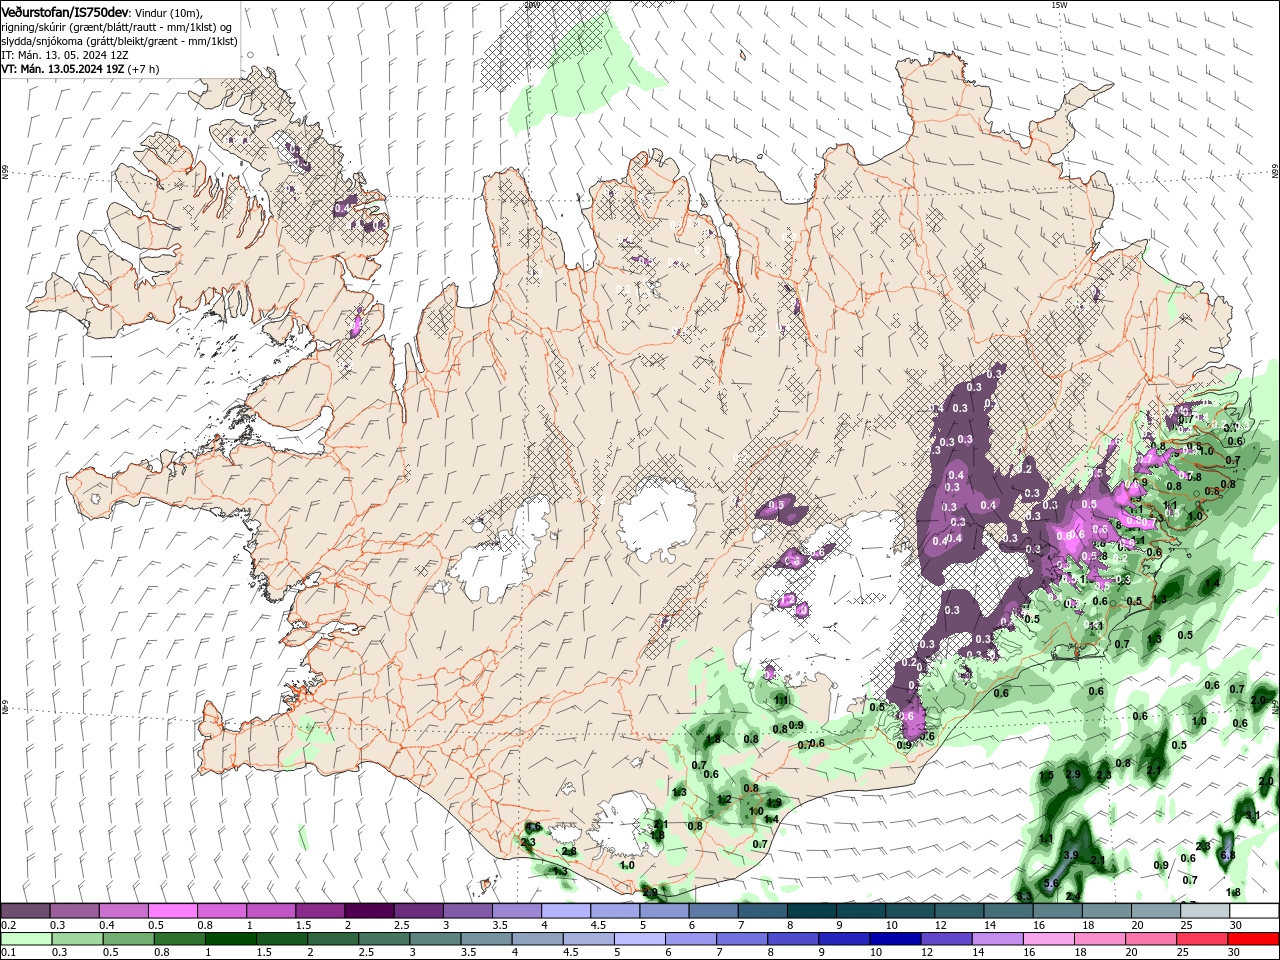The height and width of the screenshot is (960, 1280).
Task: Click the 'rigning/skúrir' description line in header
Action: pyautogui.click(x=117, y=27)
